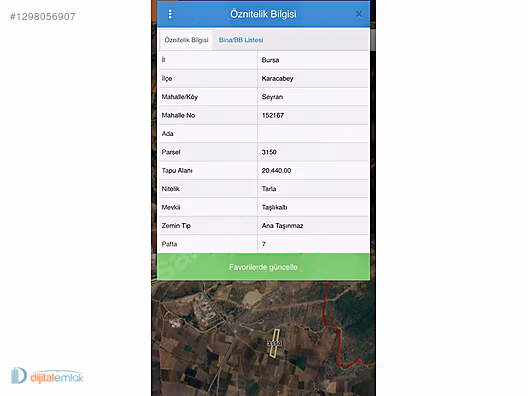Click the listing number #1298056907
The height and width of the screenshot is (396, 528).
pos(43,16)
